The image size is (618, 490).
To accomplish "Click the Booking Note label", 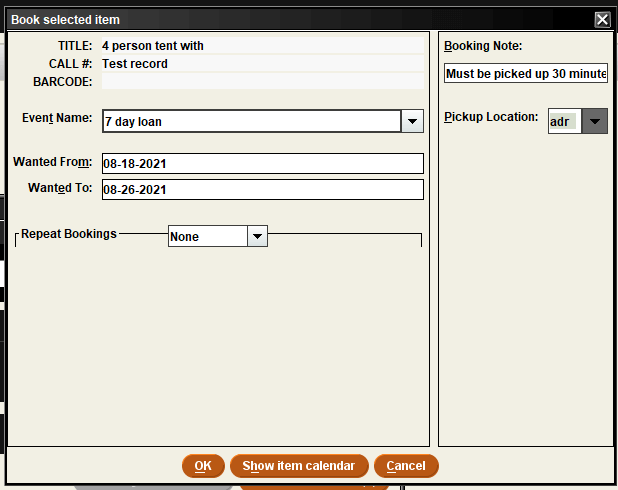I will point(483,46).
